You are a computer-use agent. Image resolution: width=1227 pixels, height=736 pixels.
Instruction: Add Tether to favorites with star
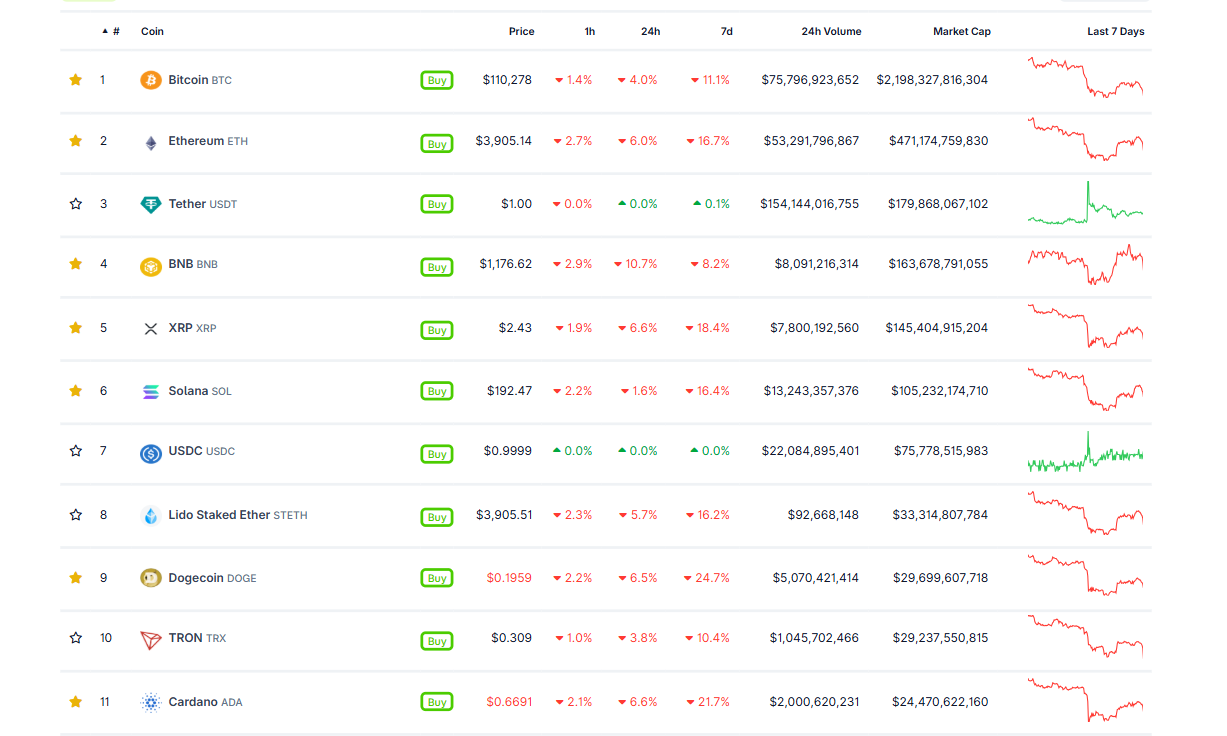pos(76,204)
